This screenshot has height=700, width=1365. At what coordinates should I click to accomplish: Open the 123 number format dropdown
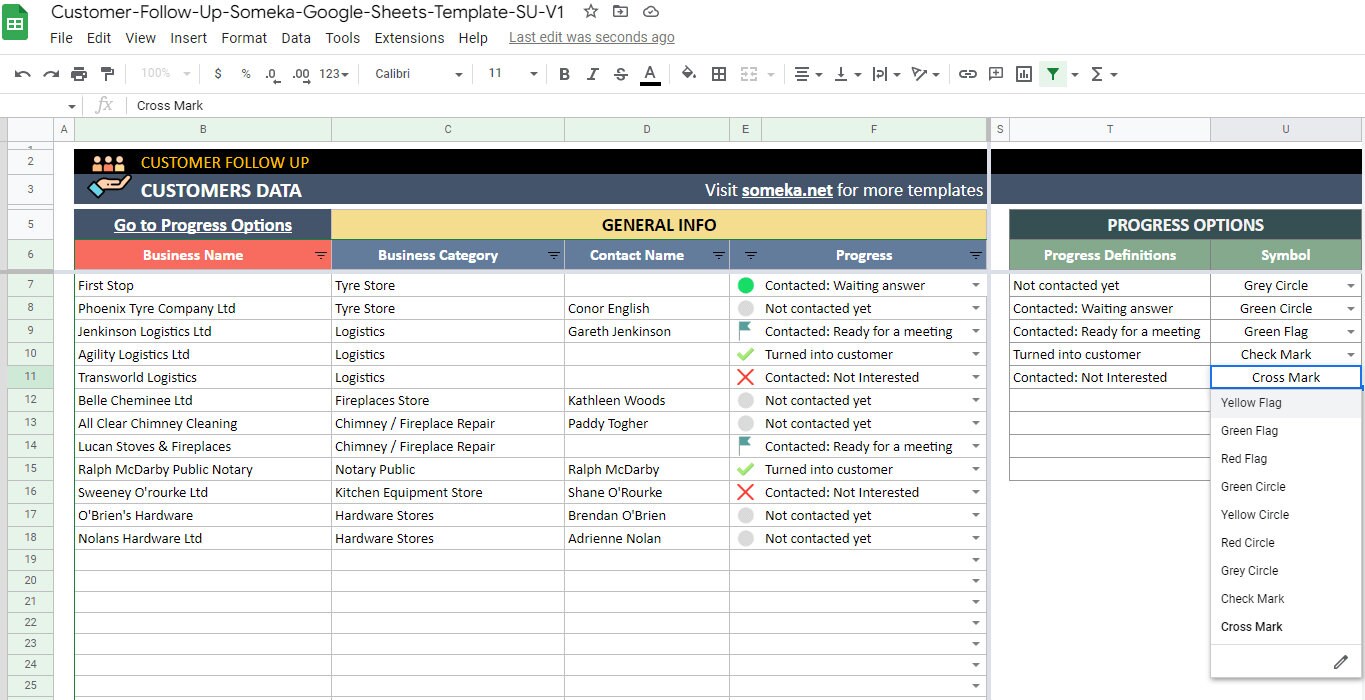[x=330, y=73]
